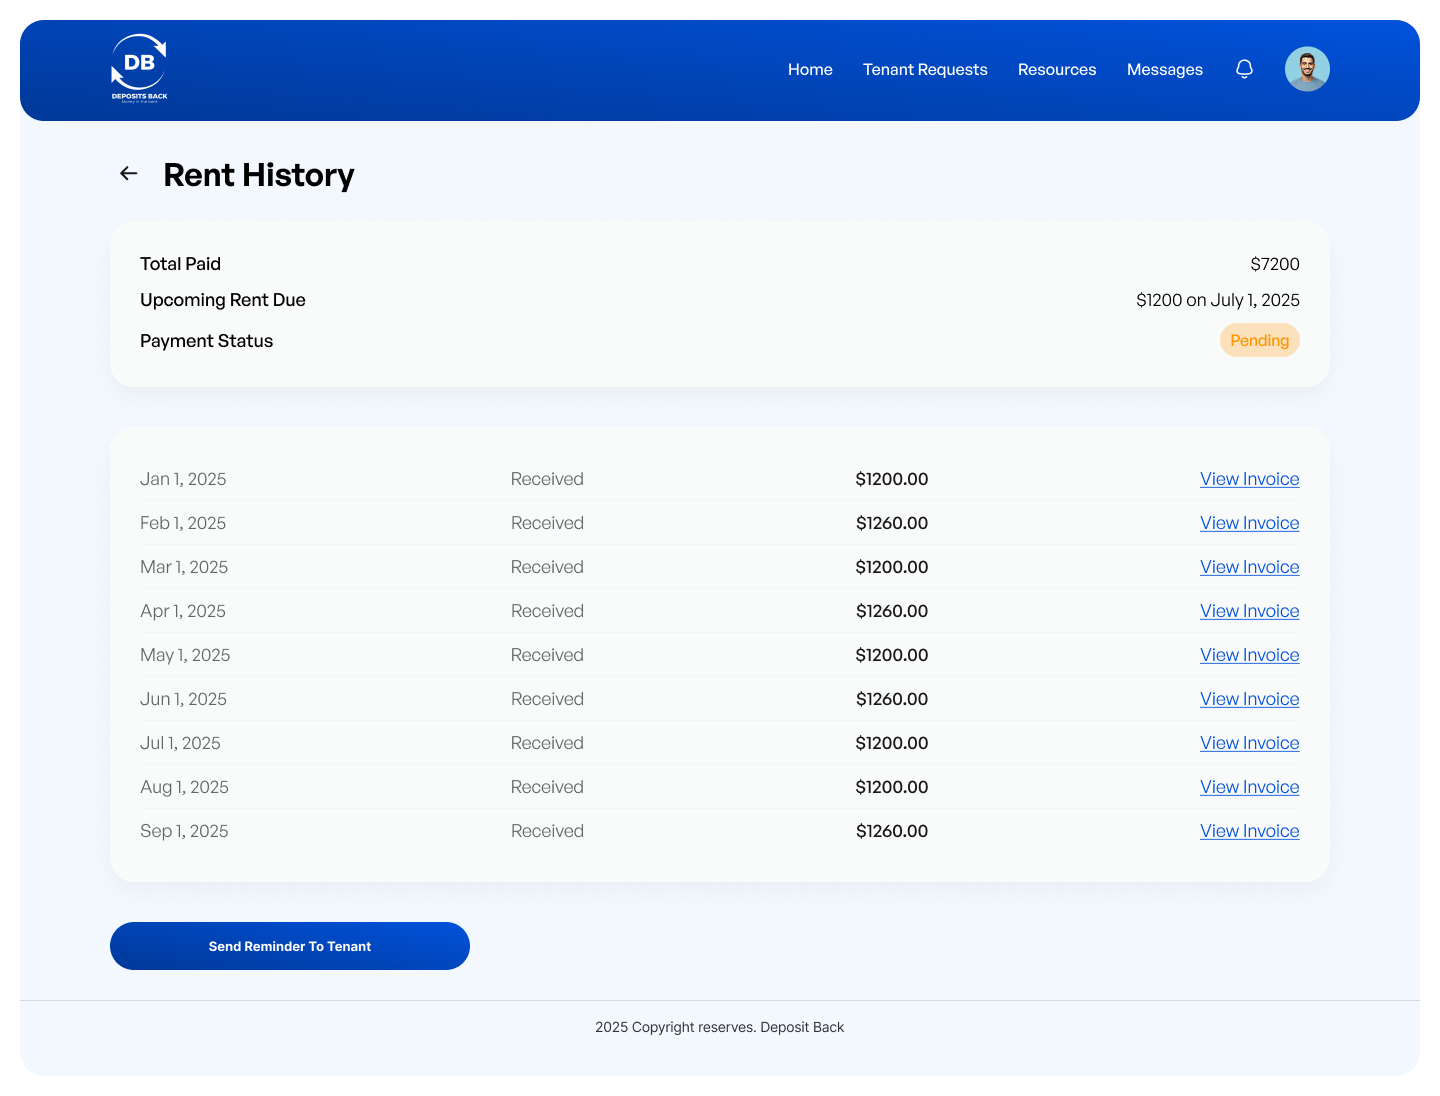Viewport: 1440px width, 1096px height.
Task: View Invoice for May 1, 2025
Action: click(x=1249, y=655)
